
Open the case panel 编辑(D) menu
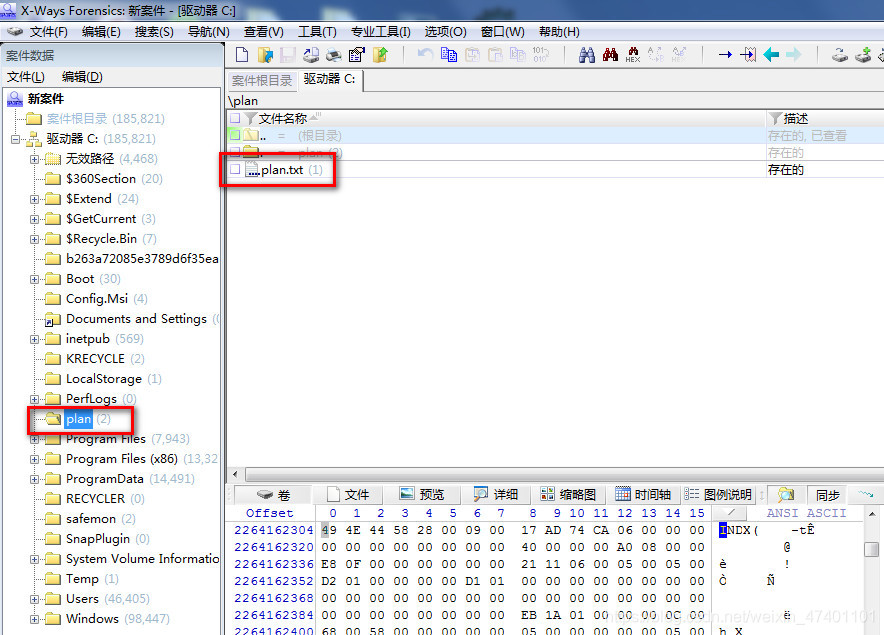point(82,77)
